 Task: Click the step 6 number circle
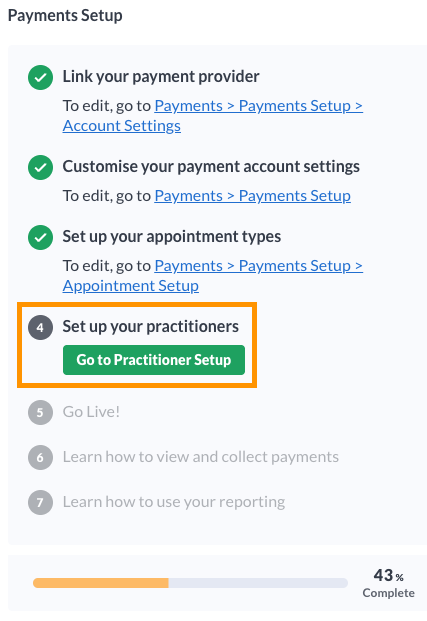(40, 457)
